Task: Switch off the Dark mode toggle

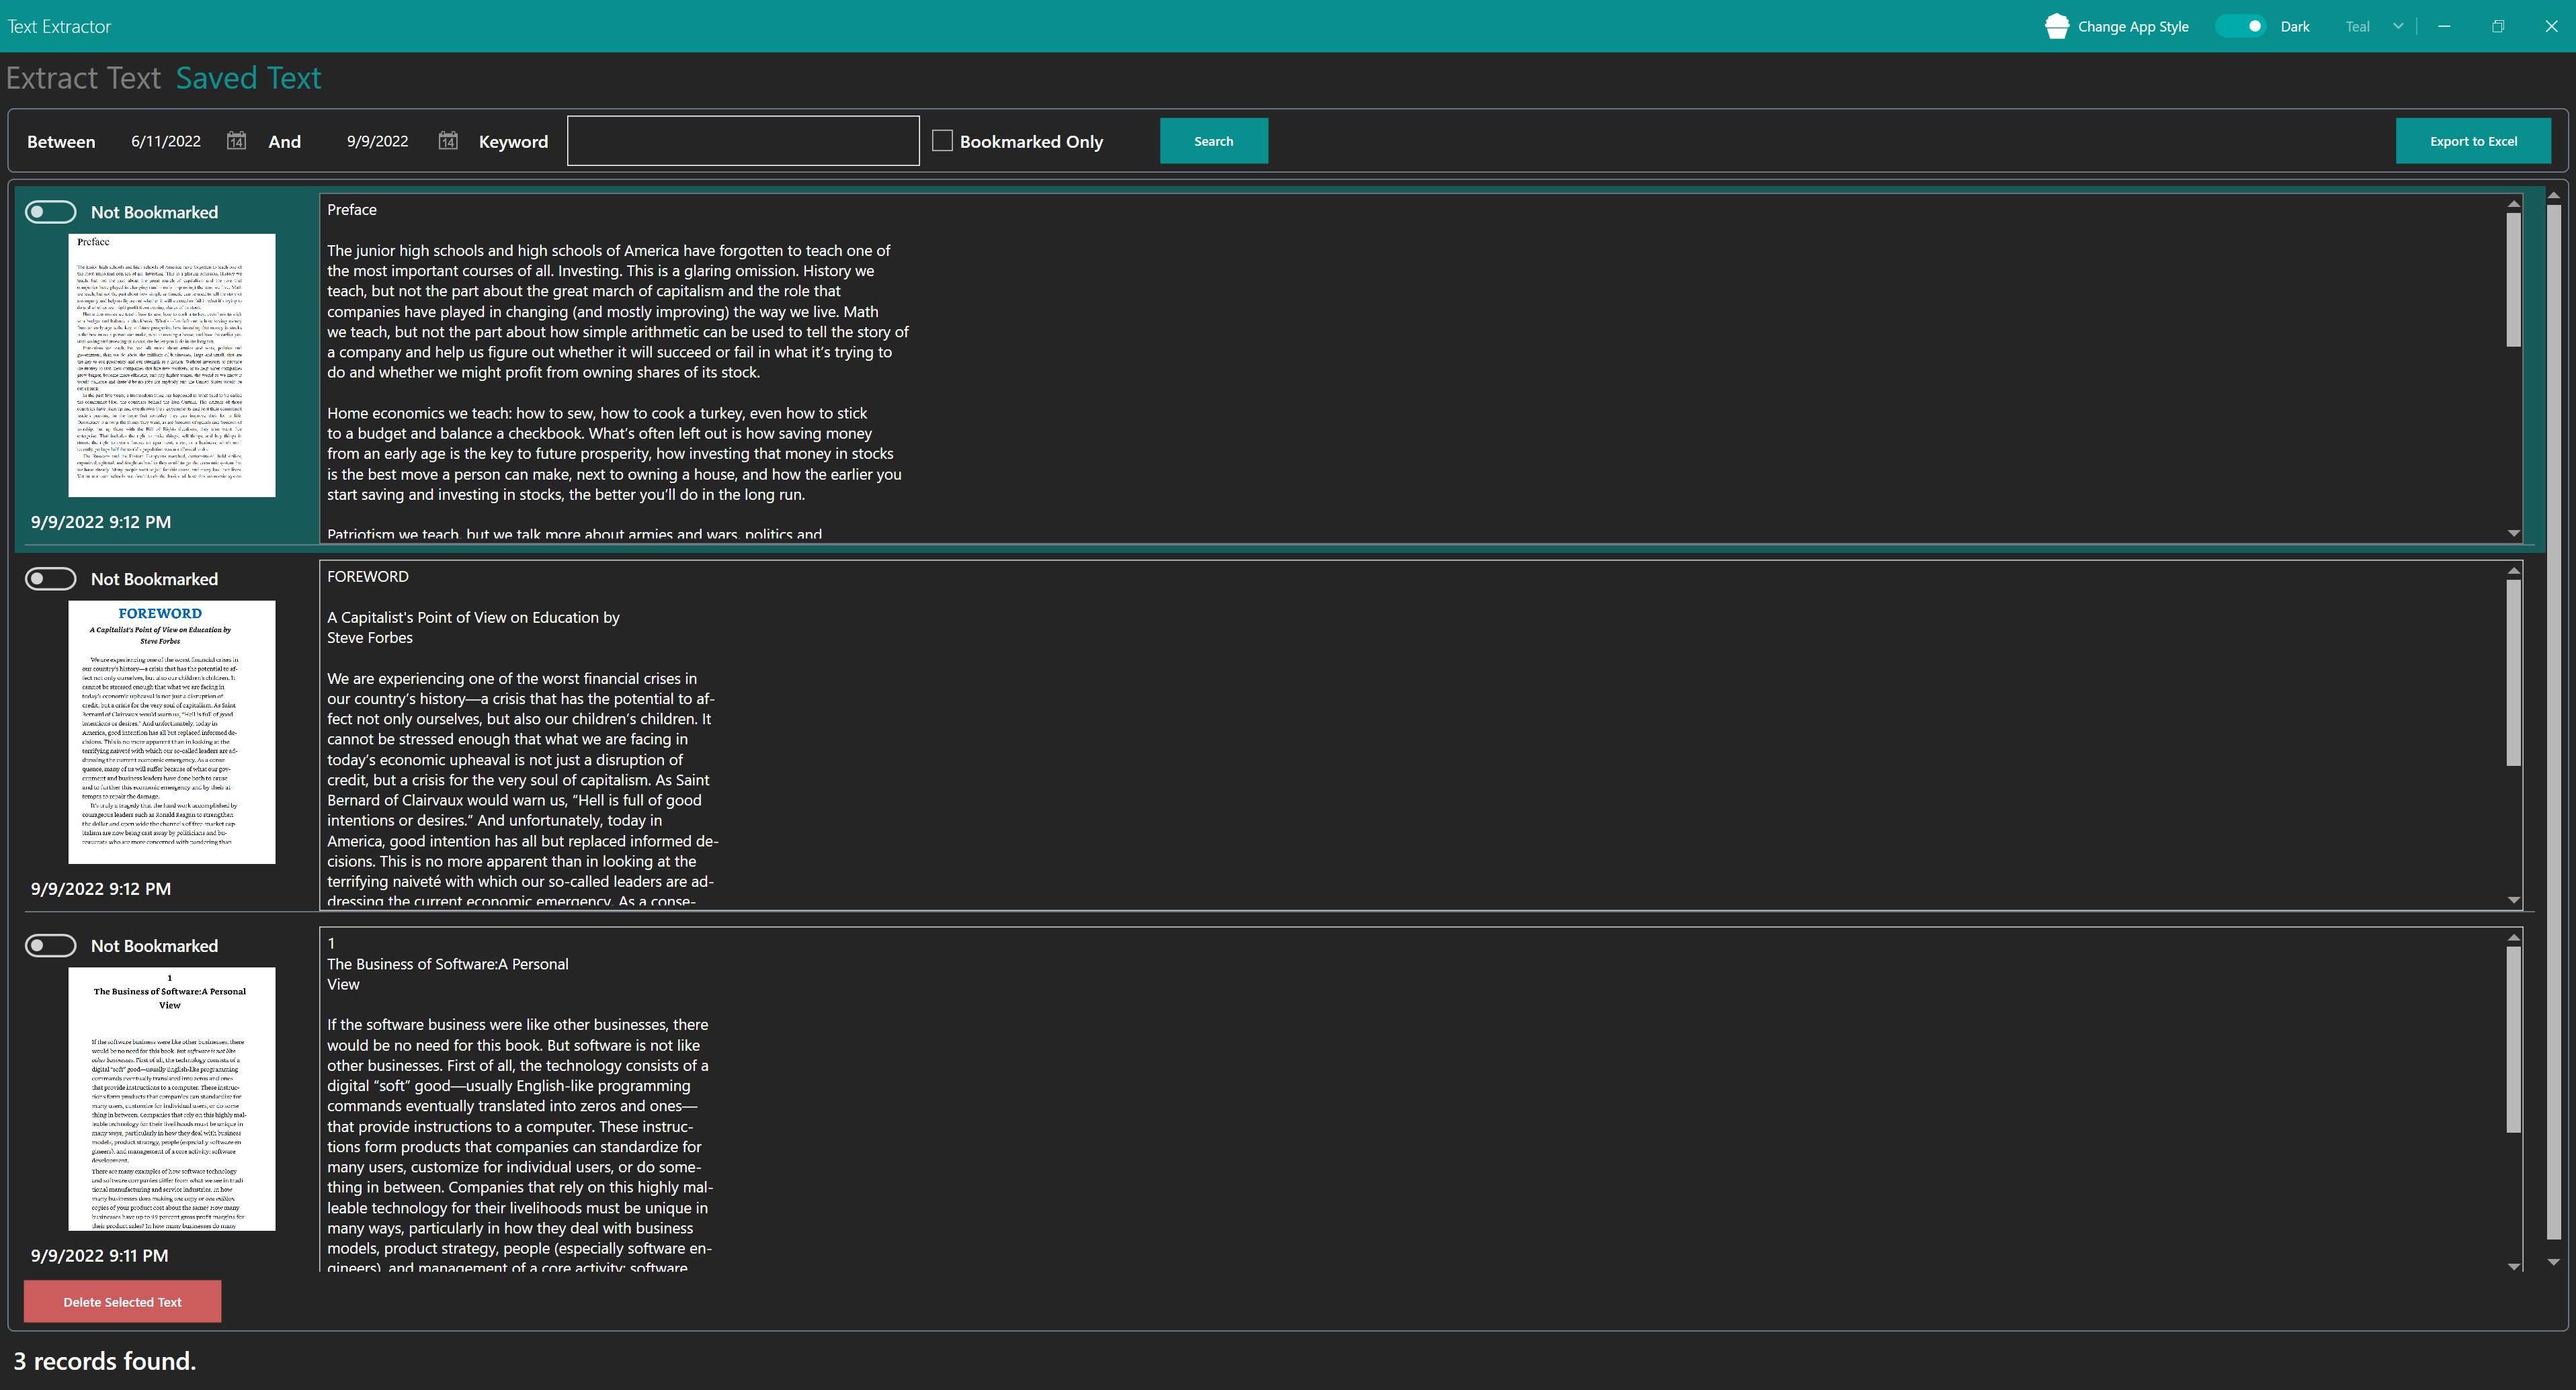Action: [2240, 26]
